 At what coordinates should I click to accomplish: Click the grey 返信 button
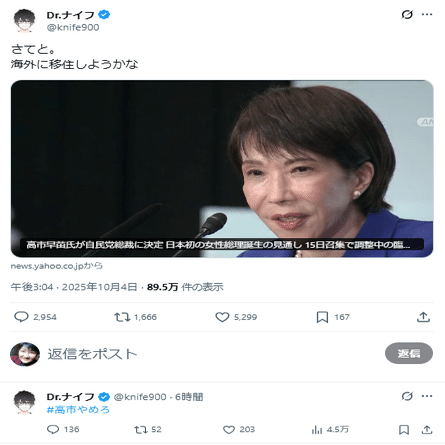click(409, 353)
